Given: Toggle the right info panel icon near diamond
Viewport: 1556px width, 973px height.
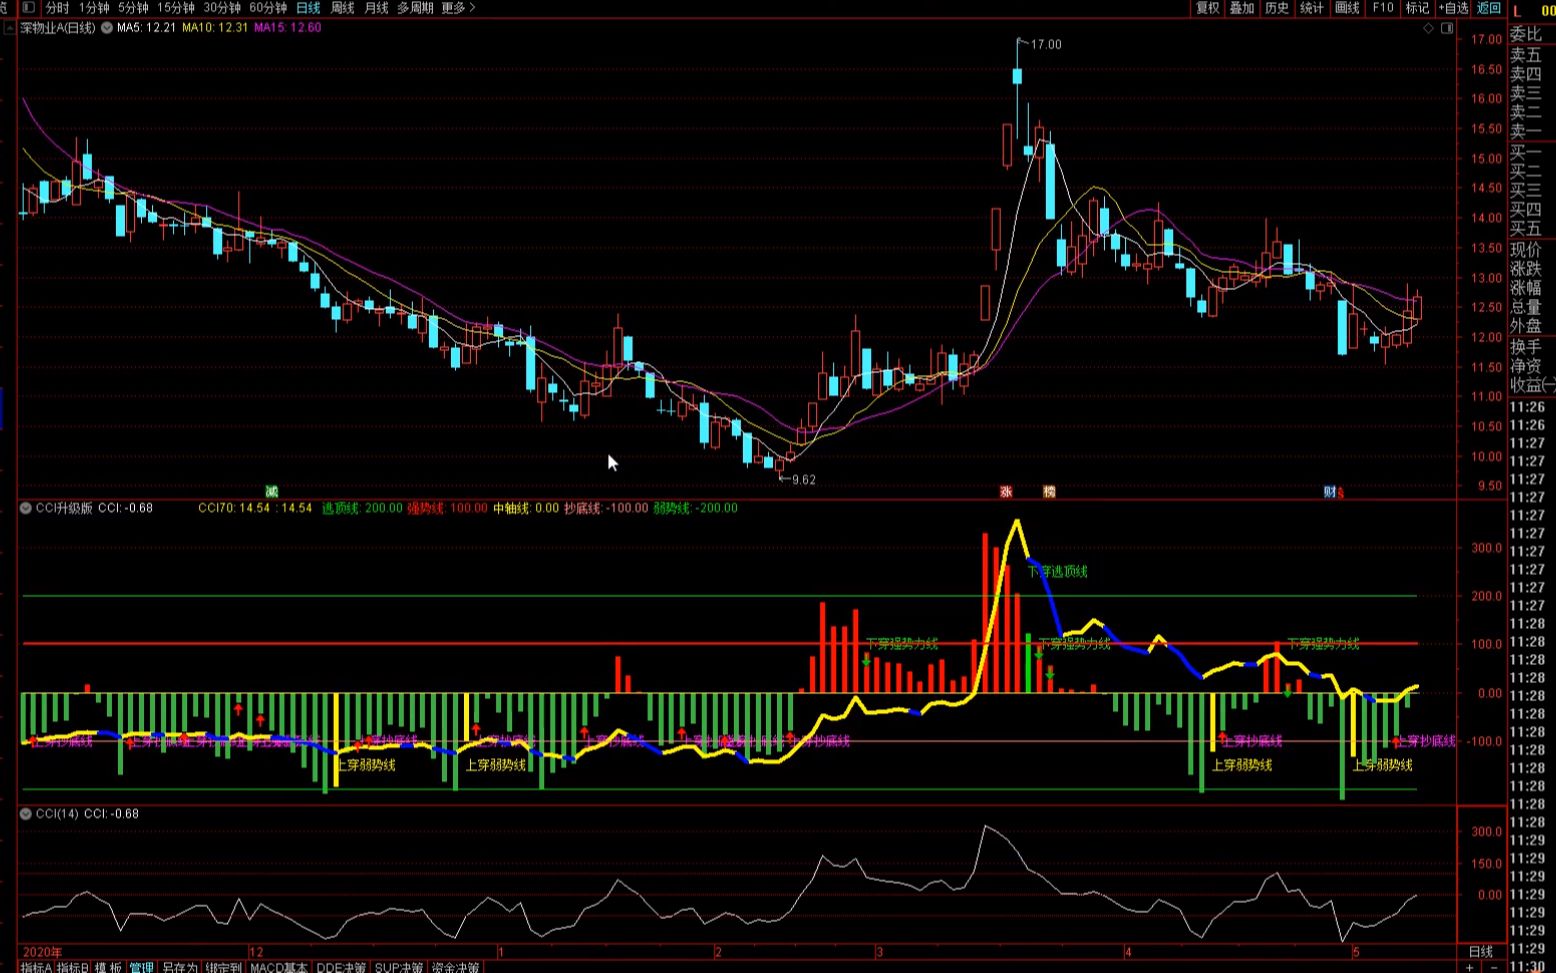Looking at the screenshot, I should click(1447, 28).
